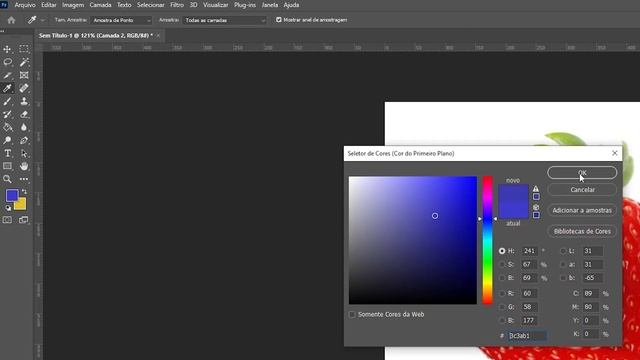Swap foreground and background colors
The height and width of the screenshot is (360, 640).
coord(24,191)
